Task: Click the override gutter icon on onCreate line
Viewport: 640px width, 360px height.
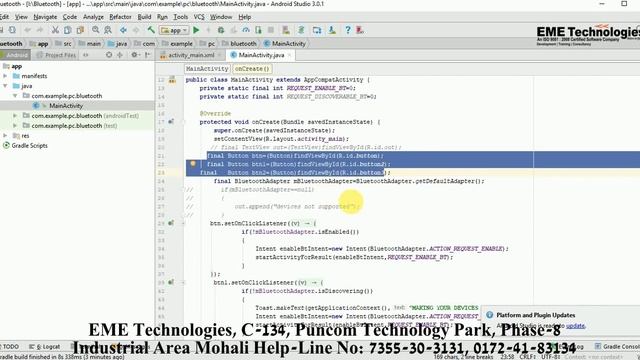Action: (x=171, y=122)
